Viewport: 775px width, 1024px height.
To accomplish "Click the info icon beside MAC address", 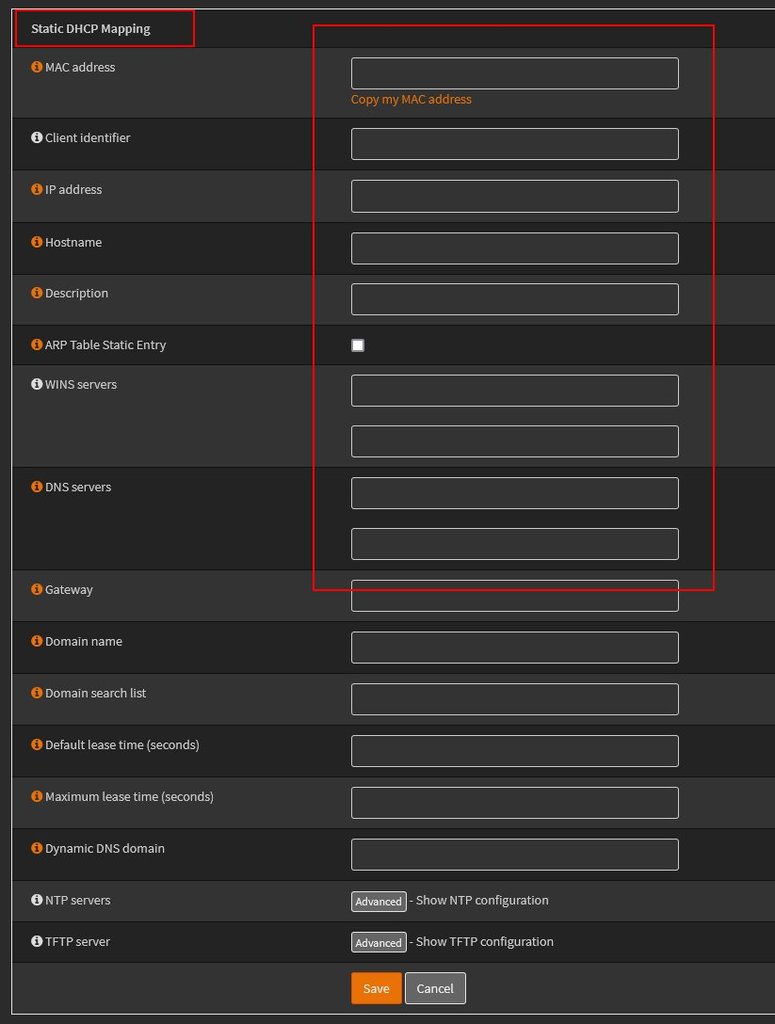I will (37, 67).
